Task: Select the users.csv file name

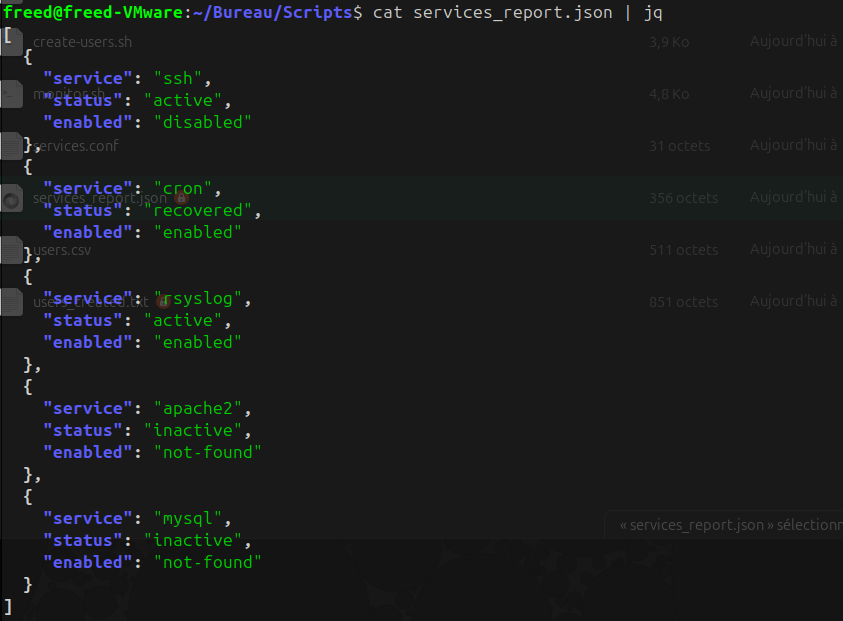Action: (62, 250)
